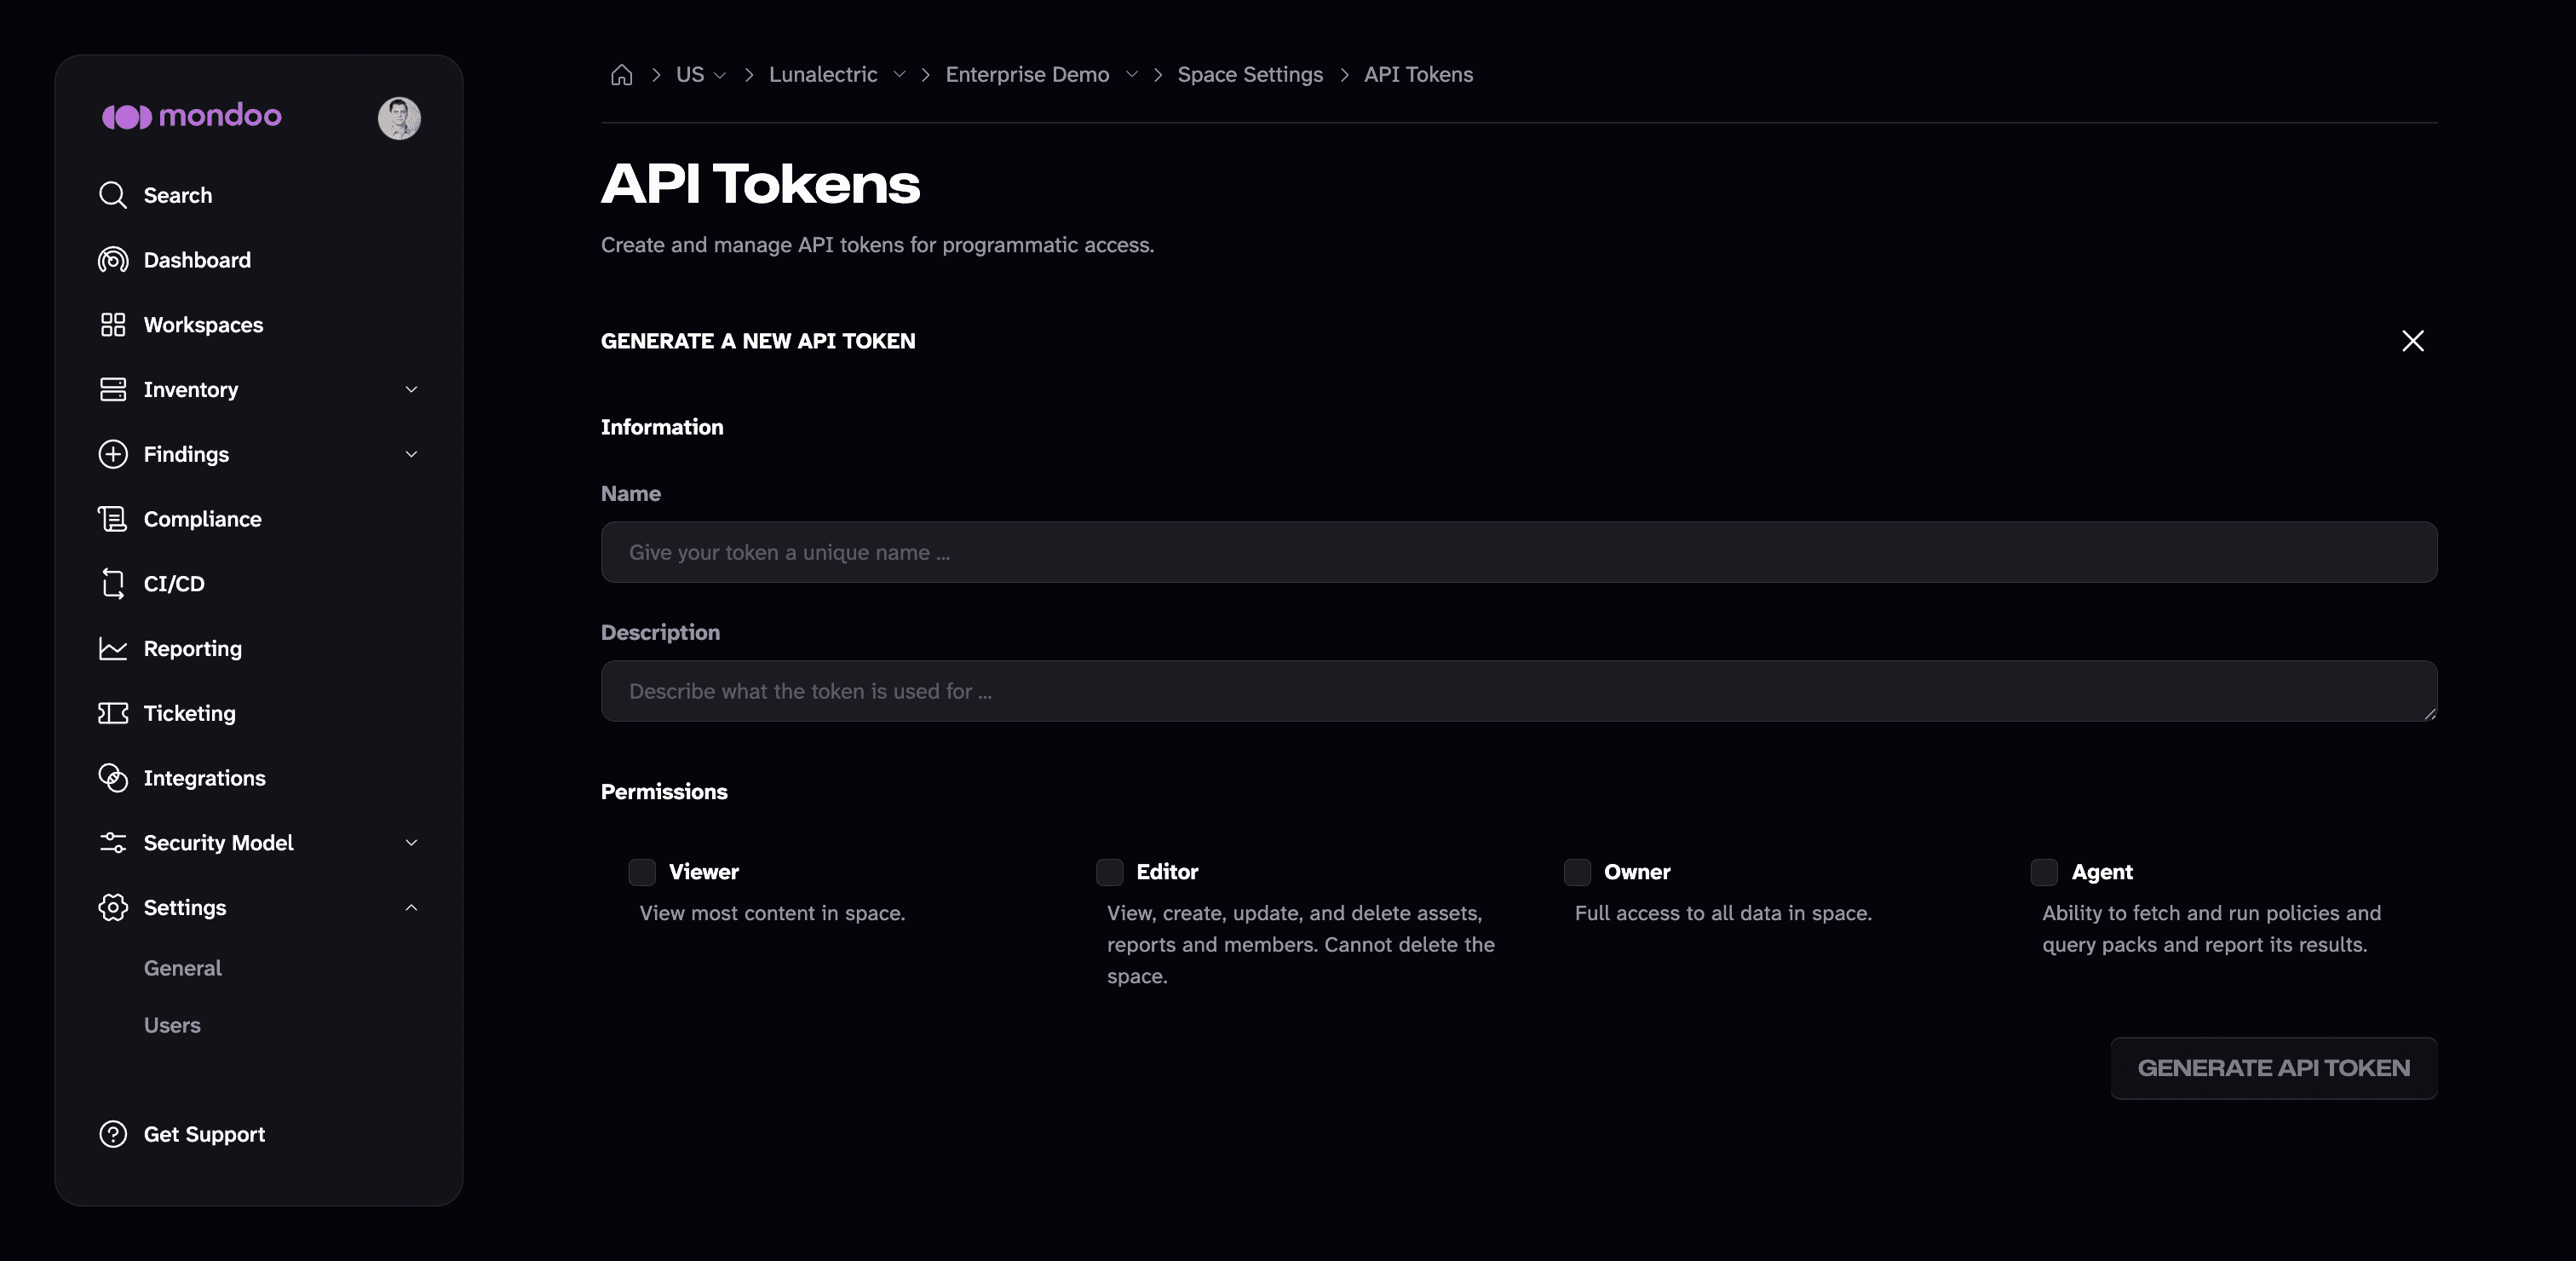Viewport: 2576px width, 1261px height.
Task: Click the Reporting chart icon
Action: pyautogui.click(x=113, y=649)
